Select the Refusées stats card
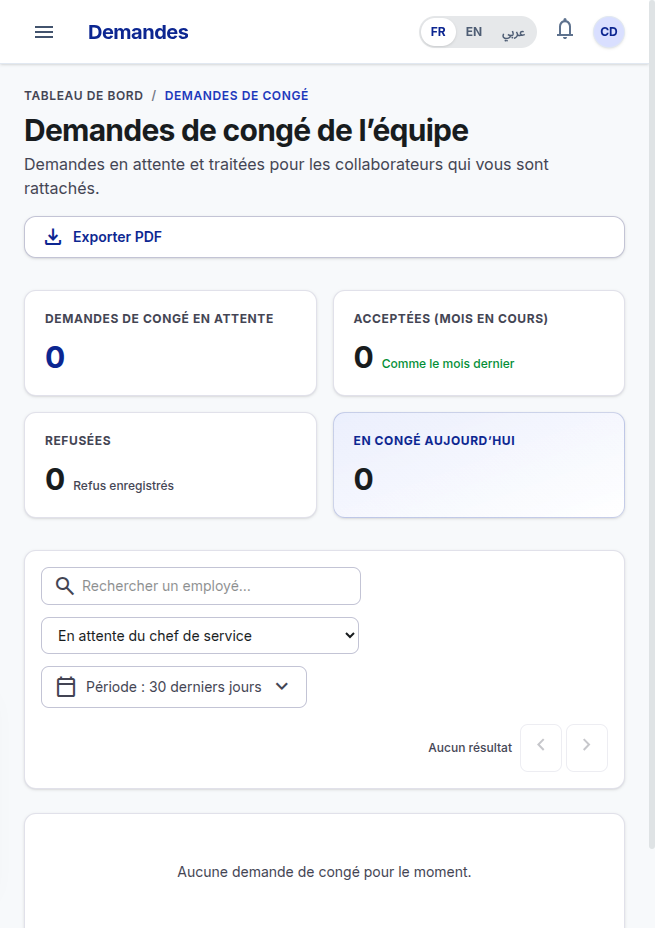The image size is (655, 928). (170, 465)
